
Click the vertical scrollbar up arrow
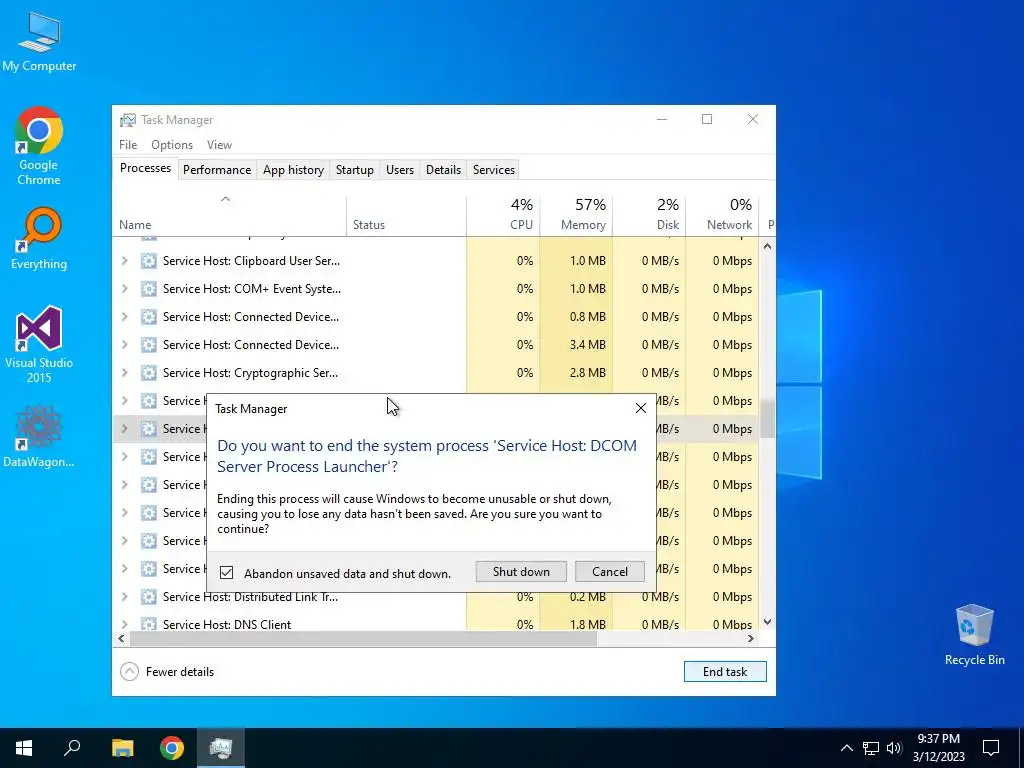[767, 246]
